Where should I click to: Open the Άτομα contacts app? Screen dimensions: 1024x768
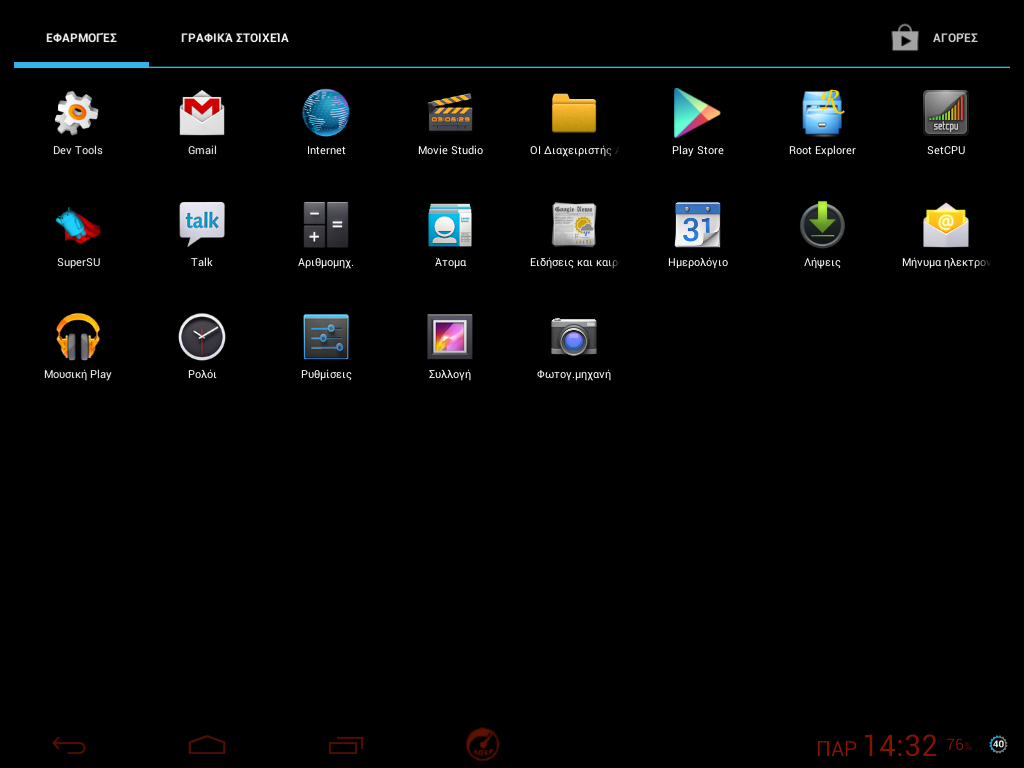(x=450, y=225)
